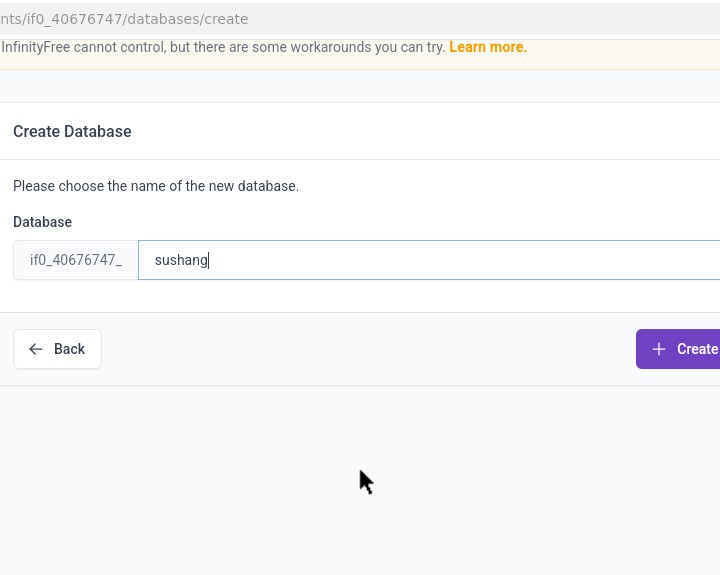Click the blank page area below the form
The width and height of the screenshot is (720, 575).
tap(360, 480)
